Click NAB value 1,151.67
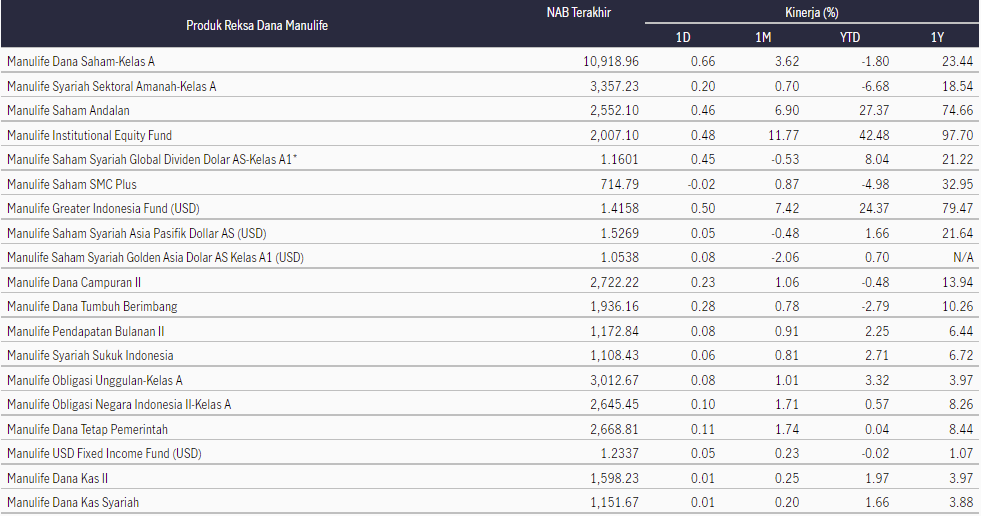The height and width of the screenshot is (516, 981). point(614,503)
